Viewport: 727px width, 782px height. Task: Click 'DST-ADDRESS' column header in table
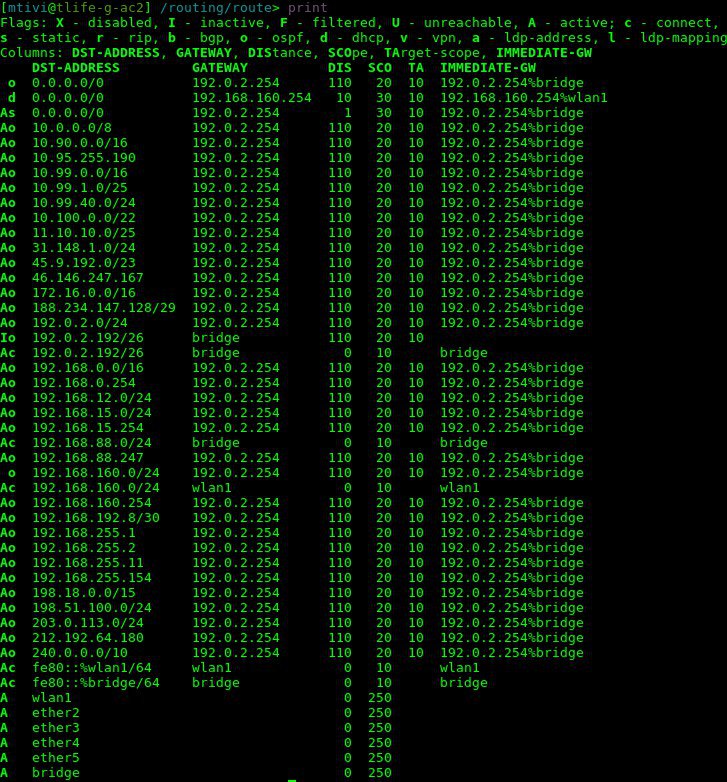76,68
